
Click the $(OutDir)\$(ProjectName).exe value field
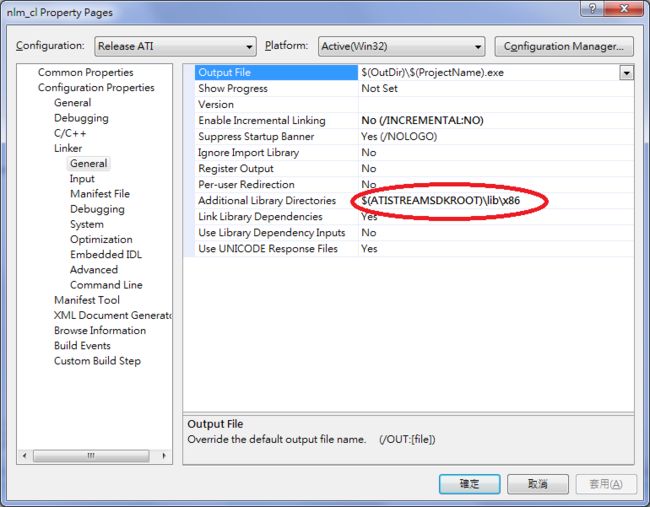pyautogui.click(x=489, y=73)
